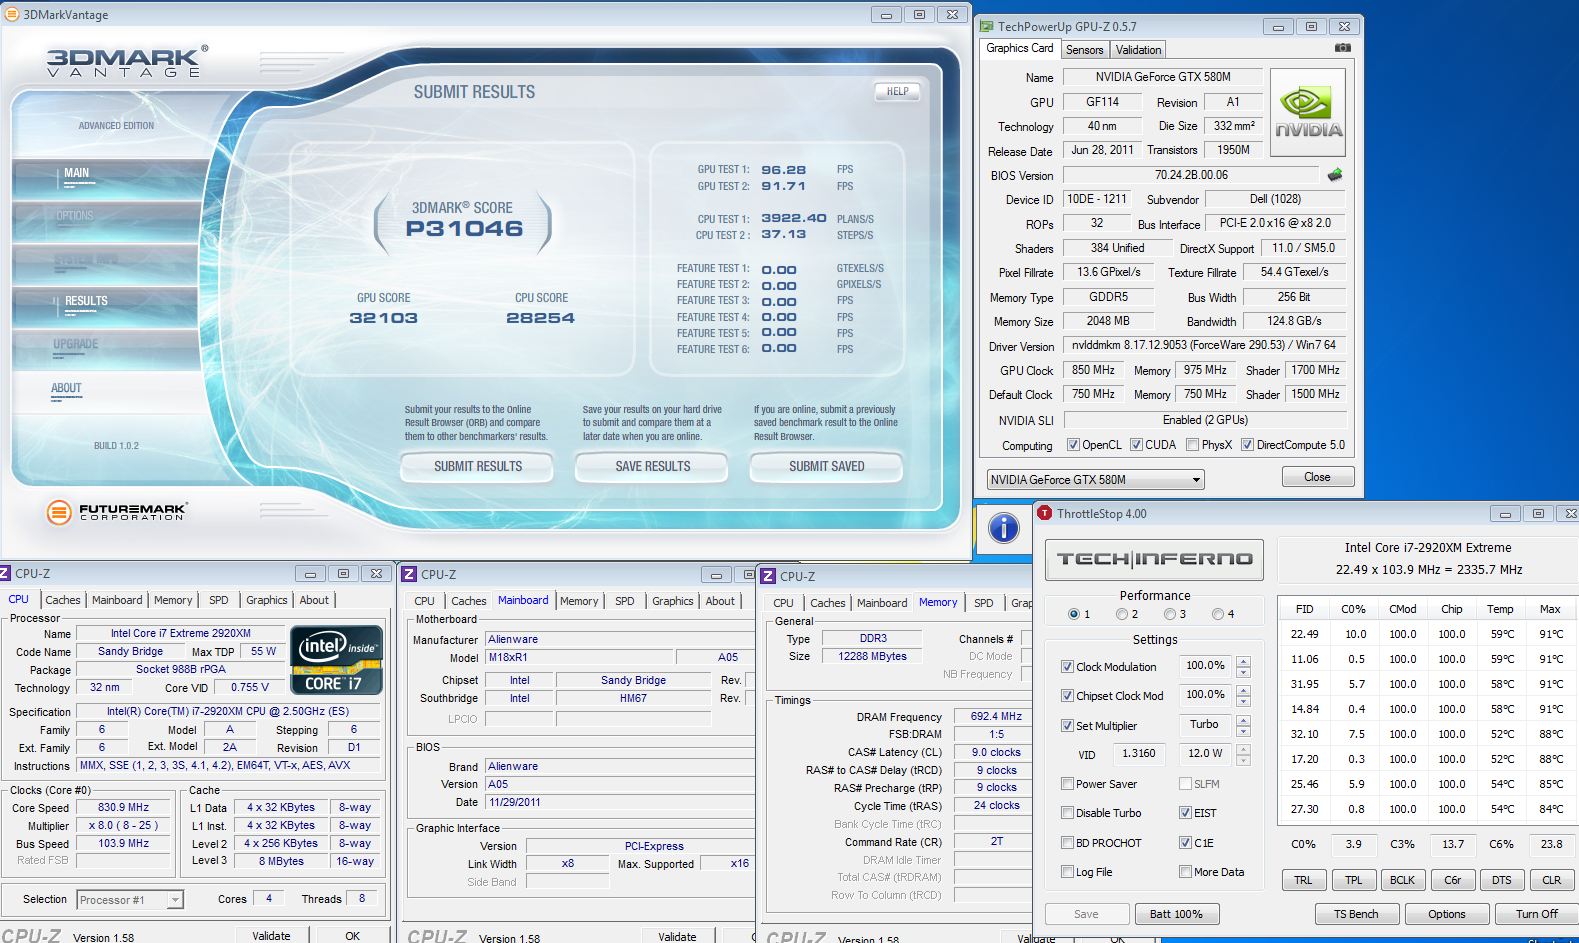Click the GPU-Z Name field showing GTX 580M
This screenshot has width=1579, height=943.
1163,77
